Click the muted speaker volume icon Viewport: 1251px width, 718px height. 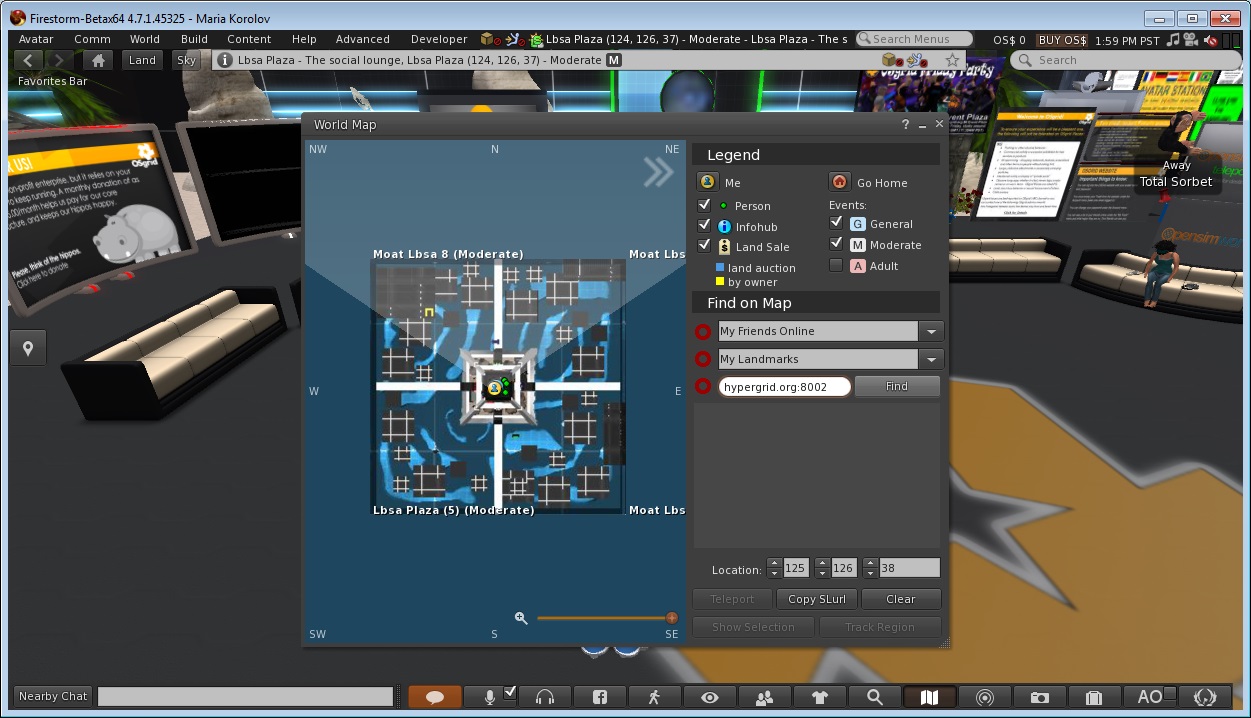[x=1211, y=40]
